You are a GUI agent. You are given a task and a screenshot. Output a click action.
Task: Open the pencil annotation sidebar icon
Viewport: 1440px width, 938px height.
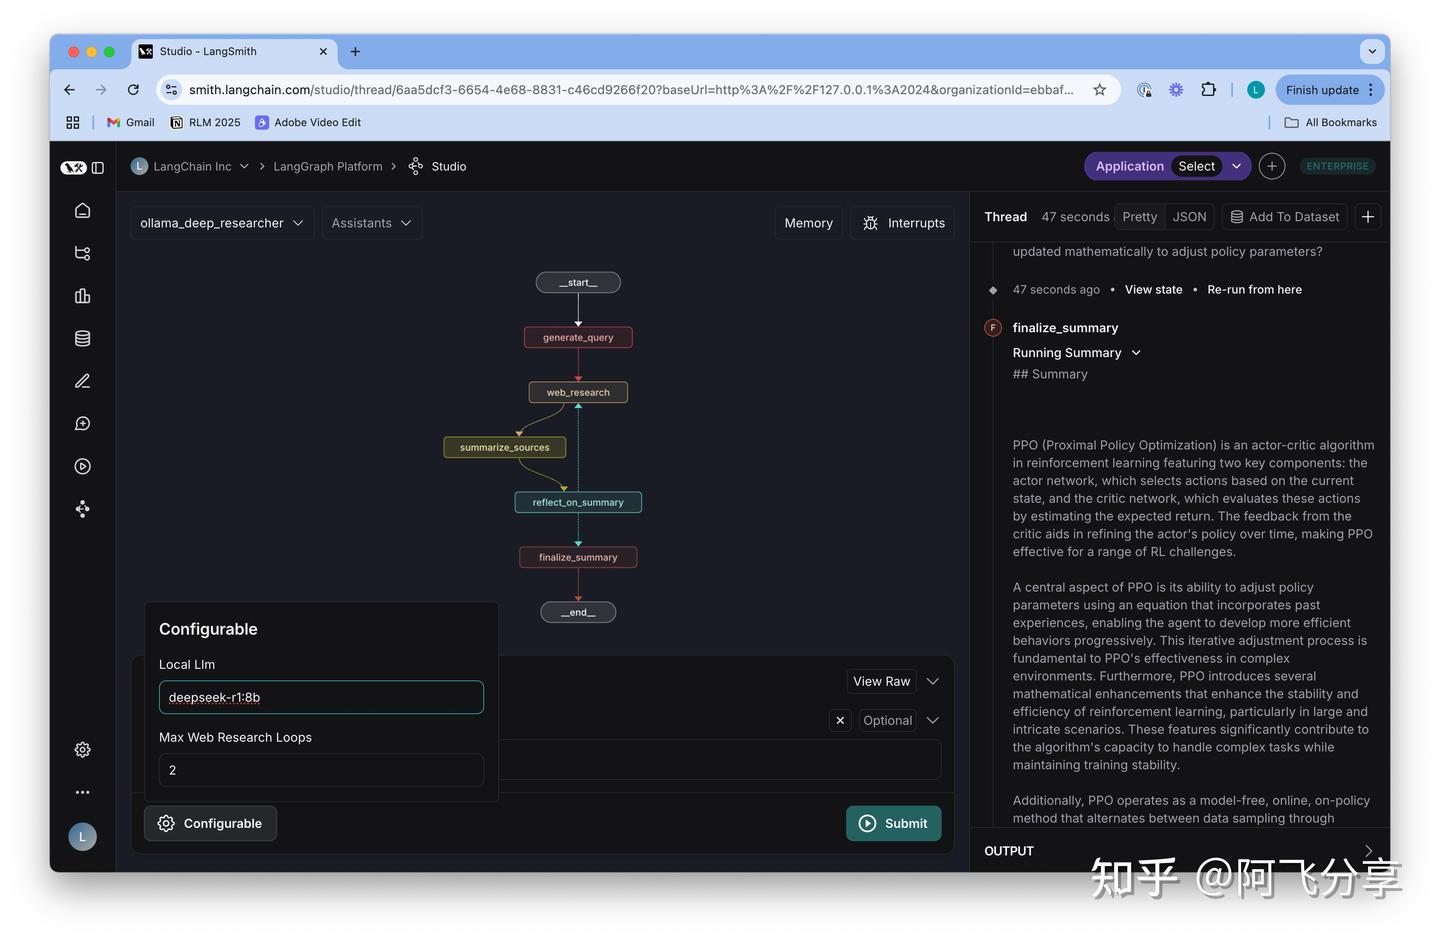[x=83, y=381]
